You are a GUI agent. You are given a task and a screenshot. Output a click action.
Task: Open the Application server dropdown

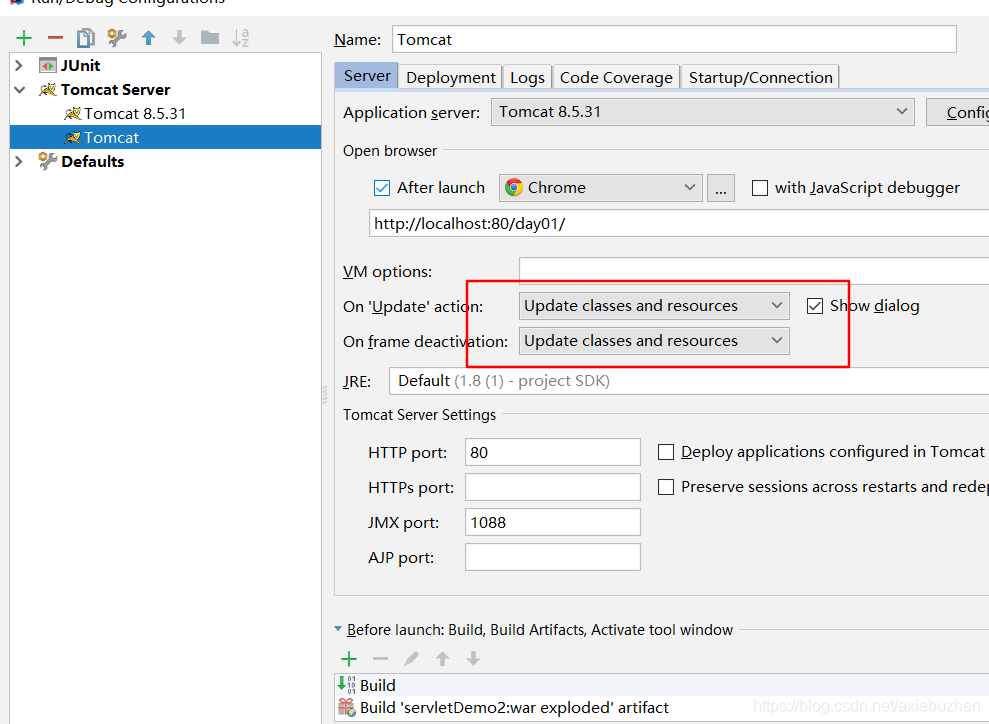tap(703, 112)
